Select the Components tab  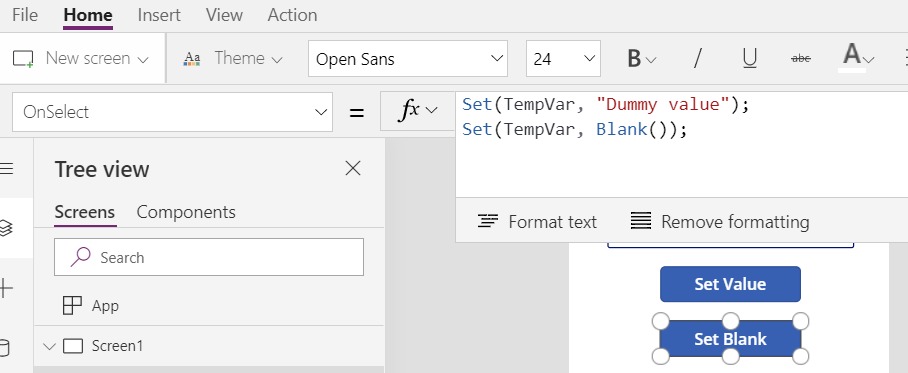click(186, 212)
